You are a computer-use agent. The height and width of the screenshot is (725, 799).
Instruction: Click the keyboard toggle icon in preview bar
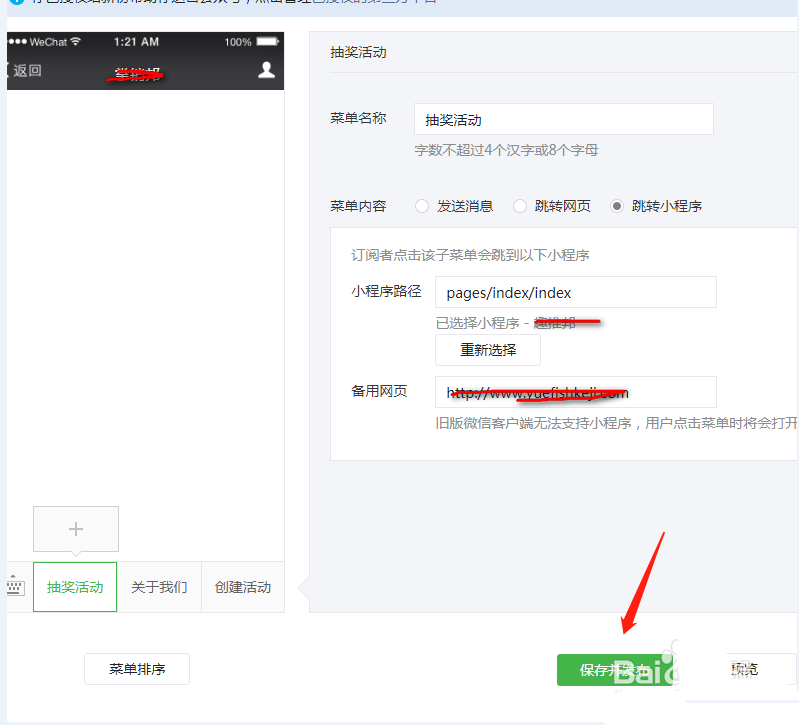[x=15, y=586]
